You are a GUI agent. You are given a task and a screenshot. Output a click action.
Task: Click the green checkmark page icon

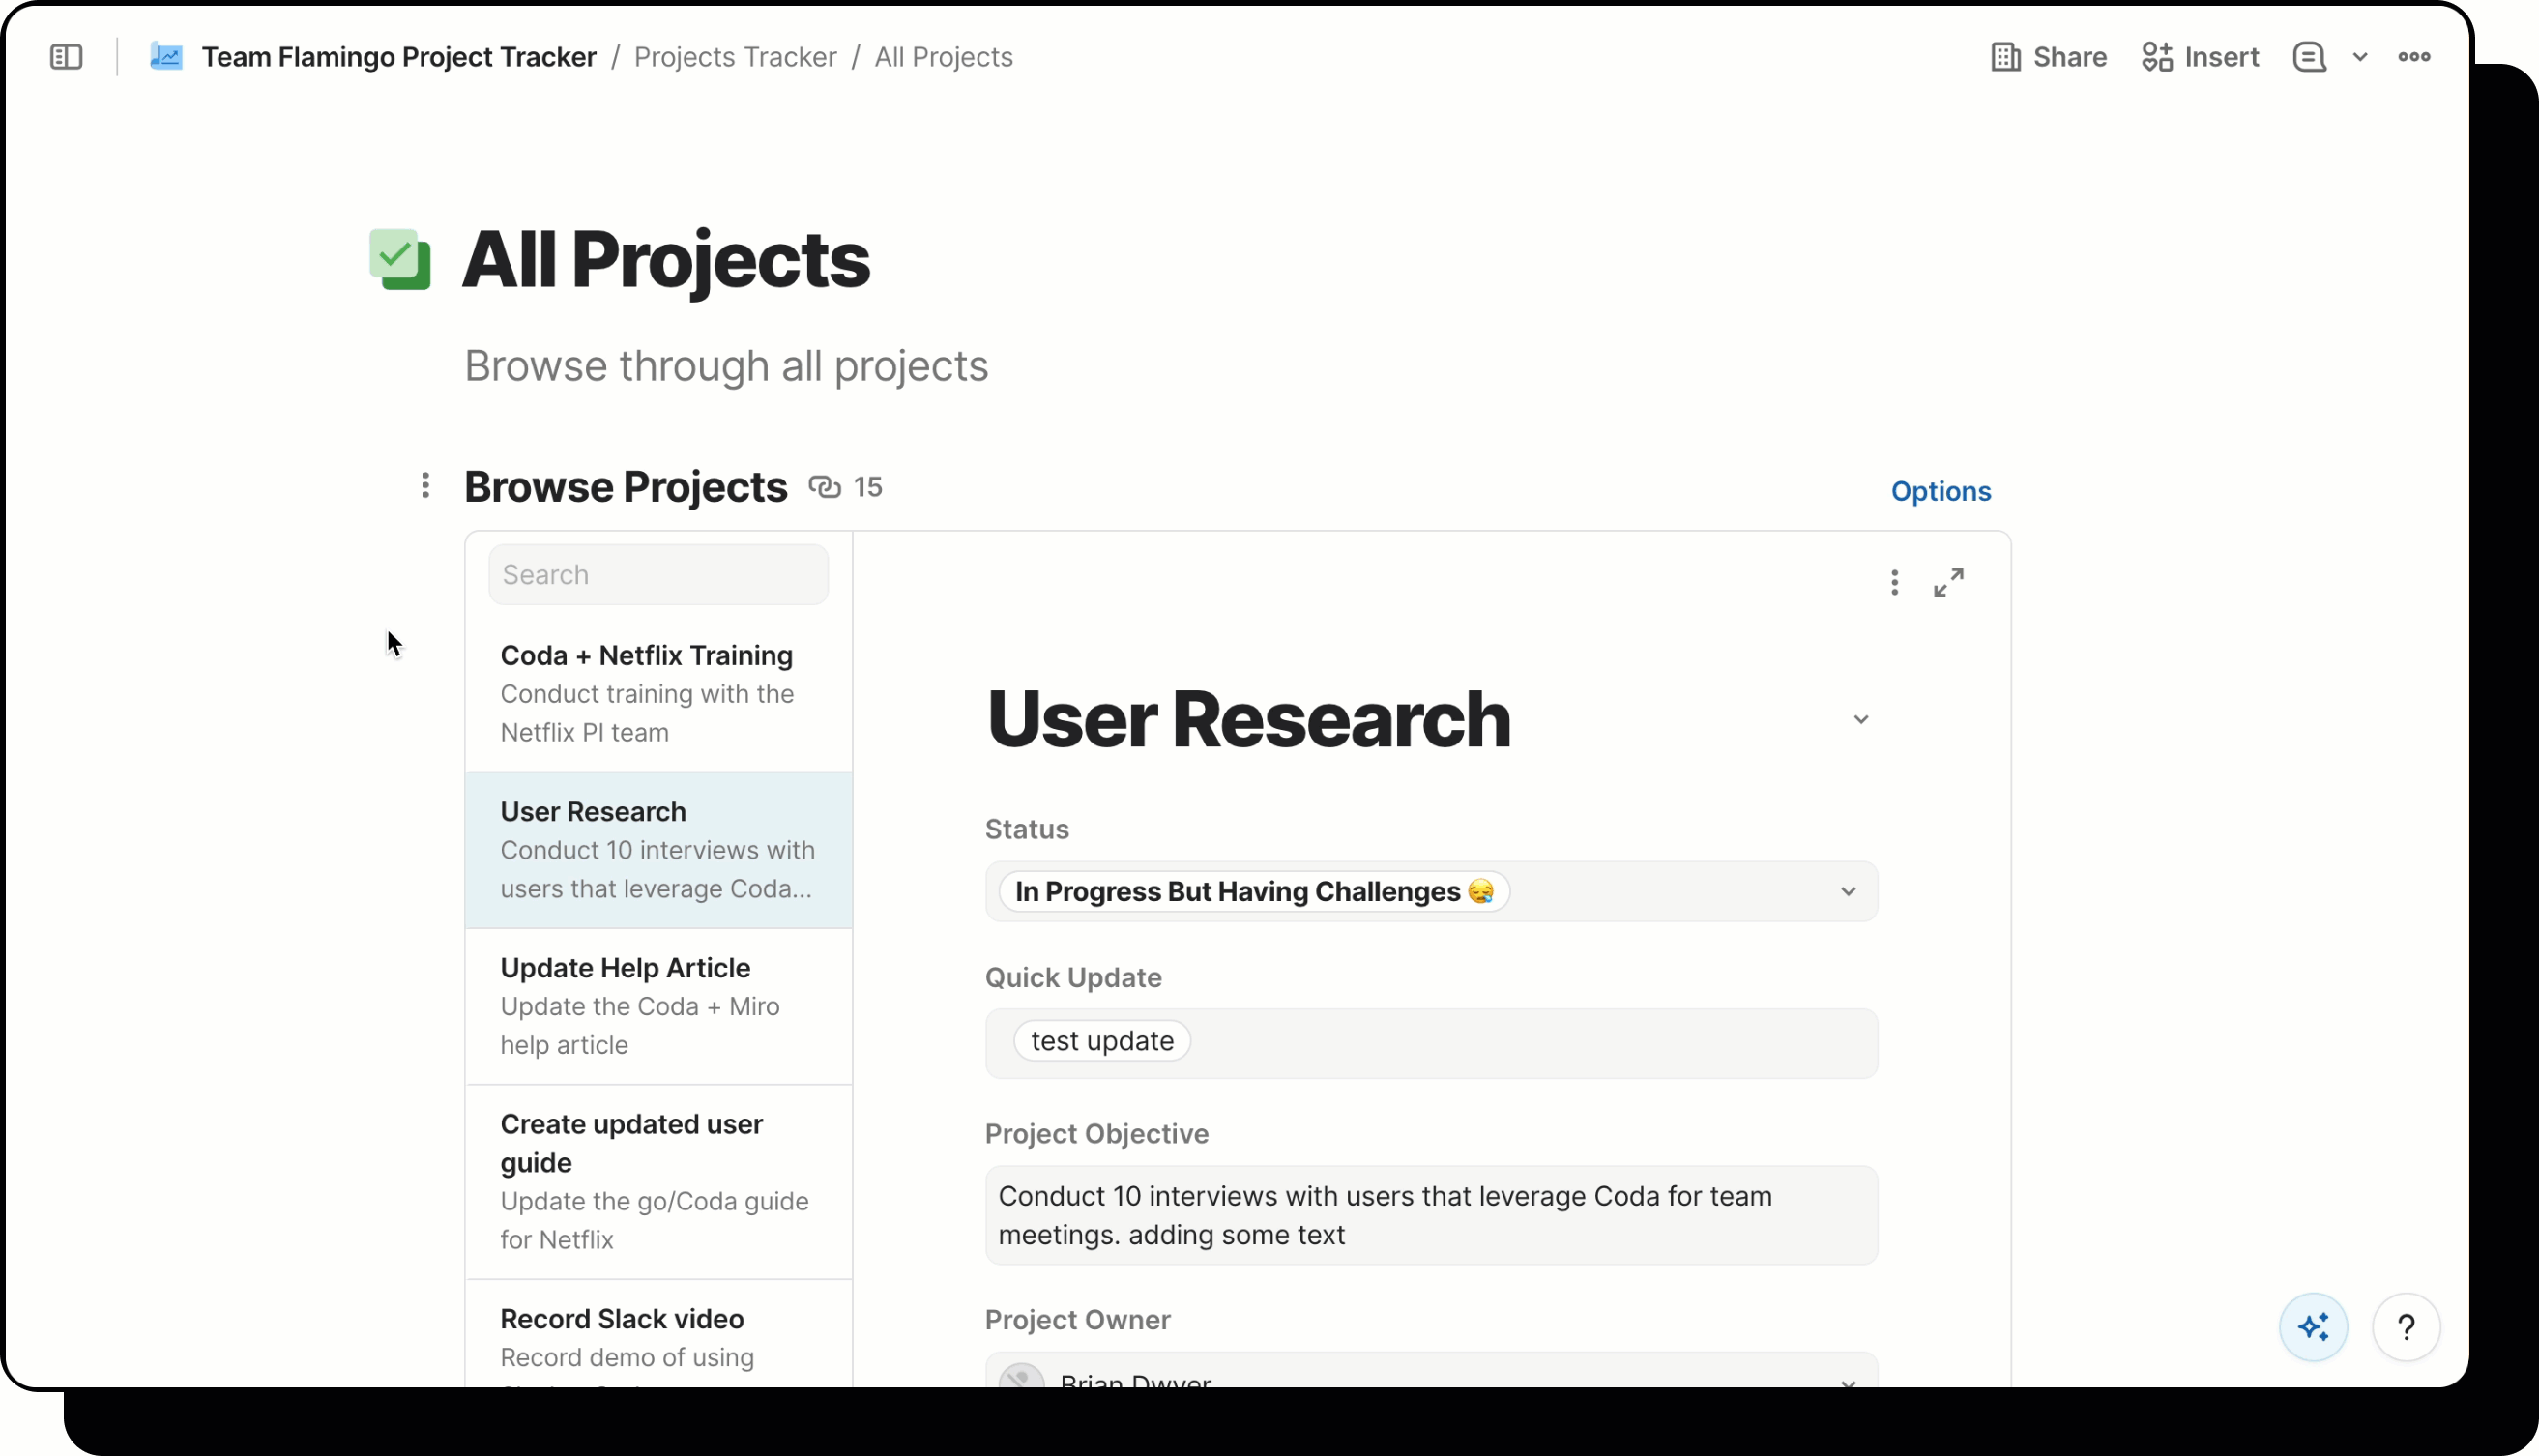(400, 259)
